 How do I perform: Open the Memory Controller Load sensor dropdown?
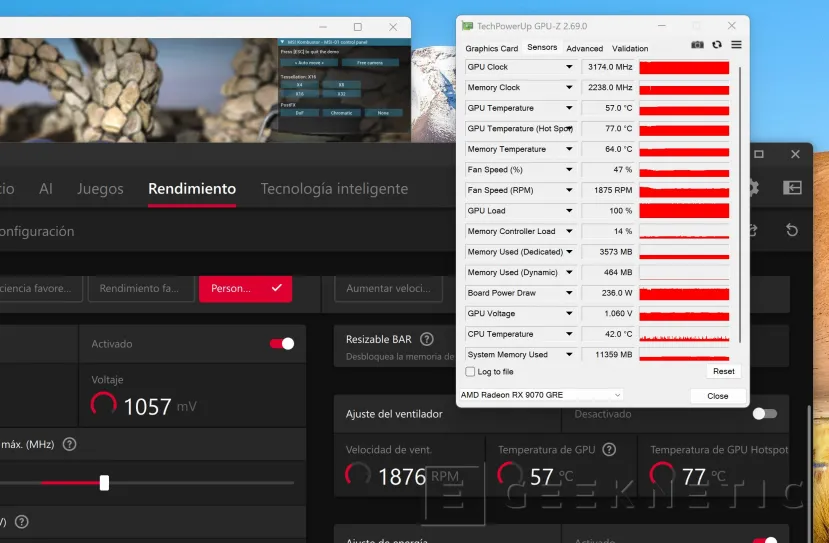(x=569, y=231)
